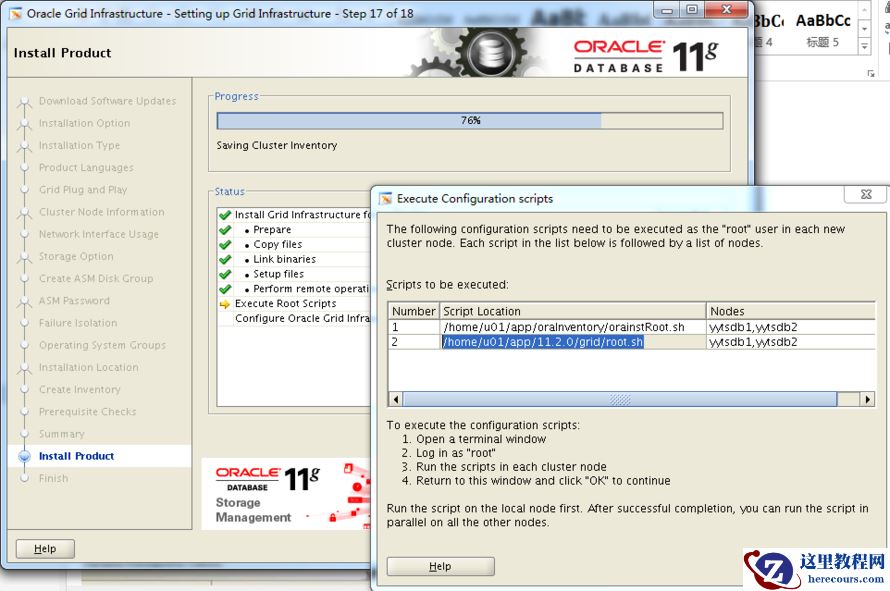This screenshot has height=591, width=890.
Task: Click the Number column header
Action: [414, 311]
